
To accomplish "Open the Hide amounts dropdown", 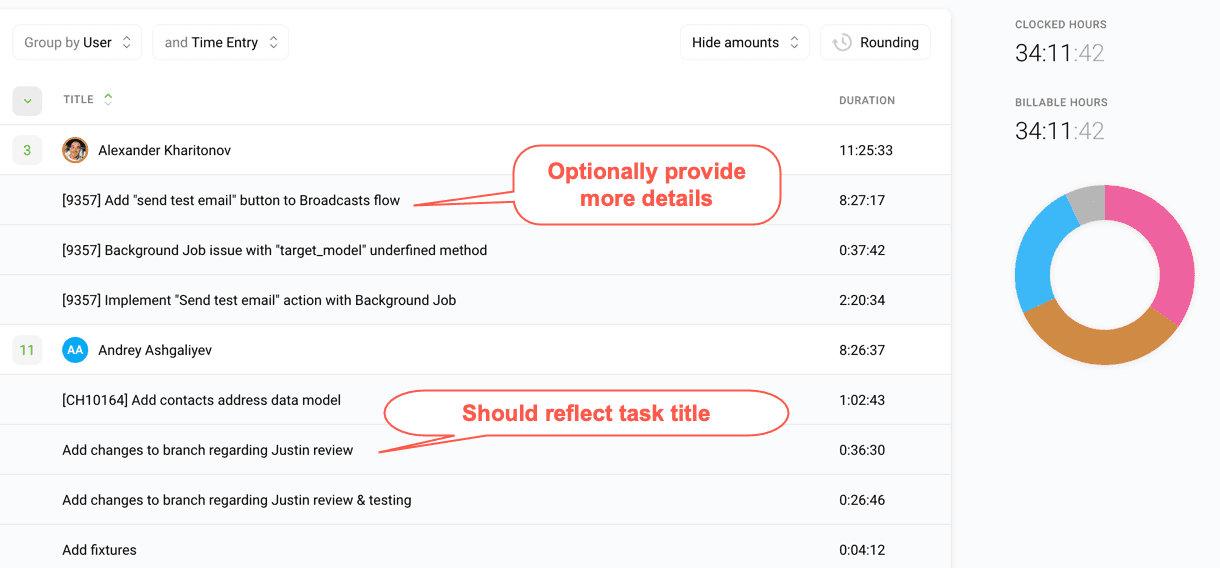I will click(744, 43).
